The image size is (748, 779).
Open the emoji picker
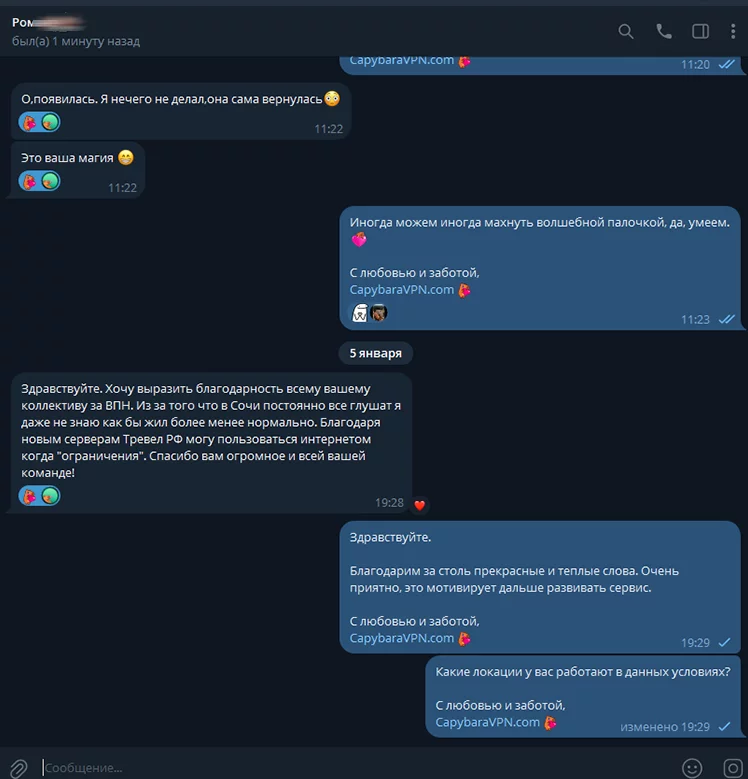click(x=692, y=768)
